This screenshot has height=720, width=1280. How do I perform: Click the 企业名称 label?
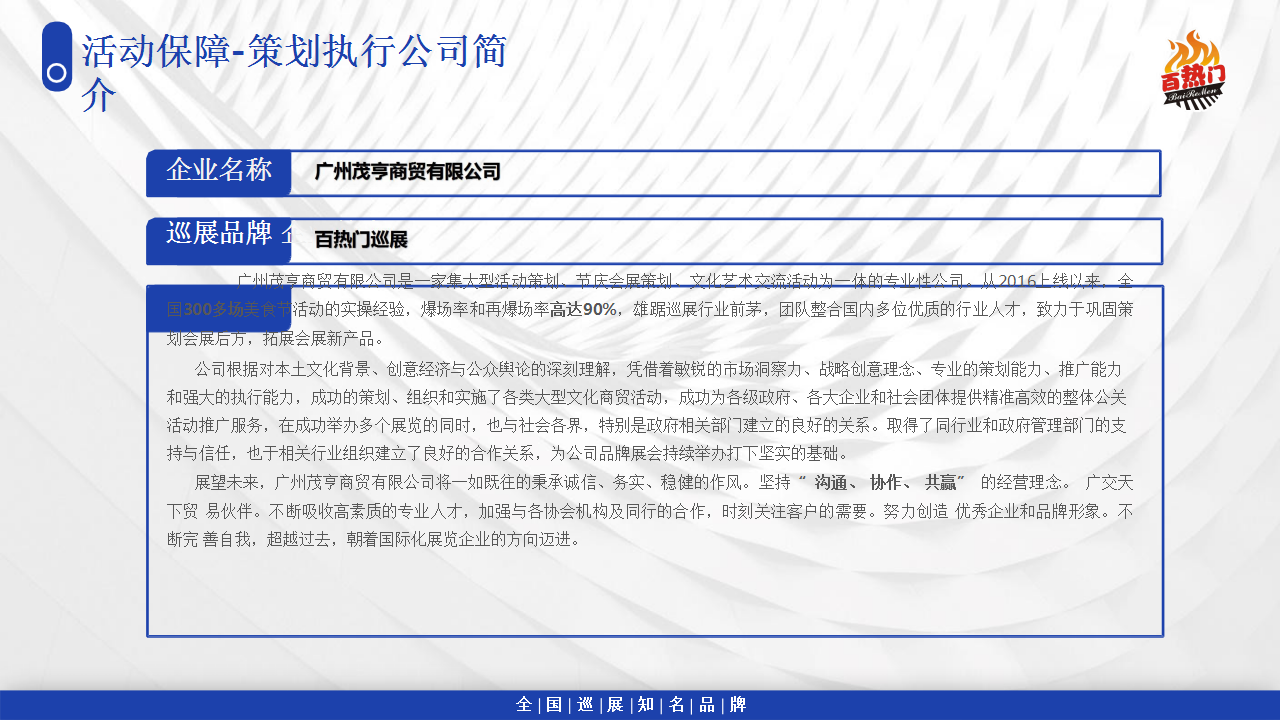point(219,170)
